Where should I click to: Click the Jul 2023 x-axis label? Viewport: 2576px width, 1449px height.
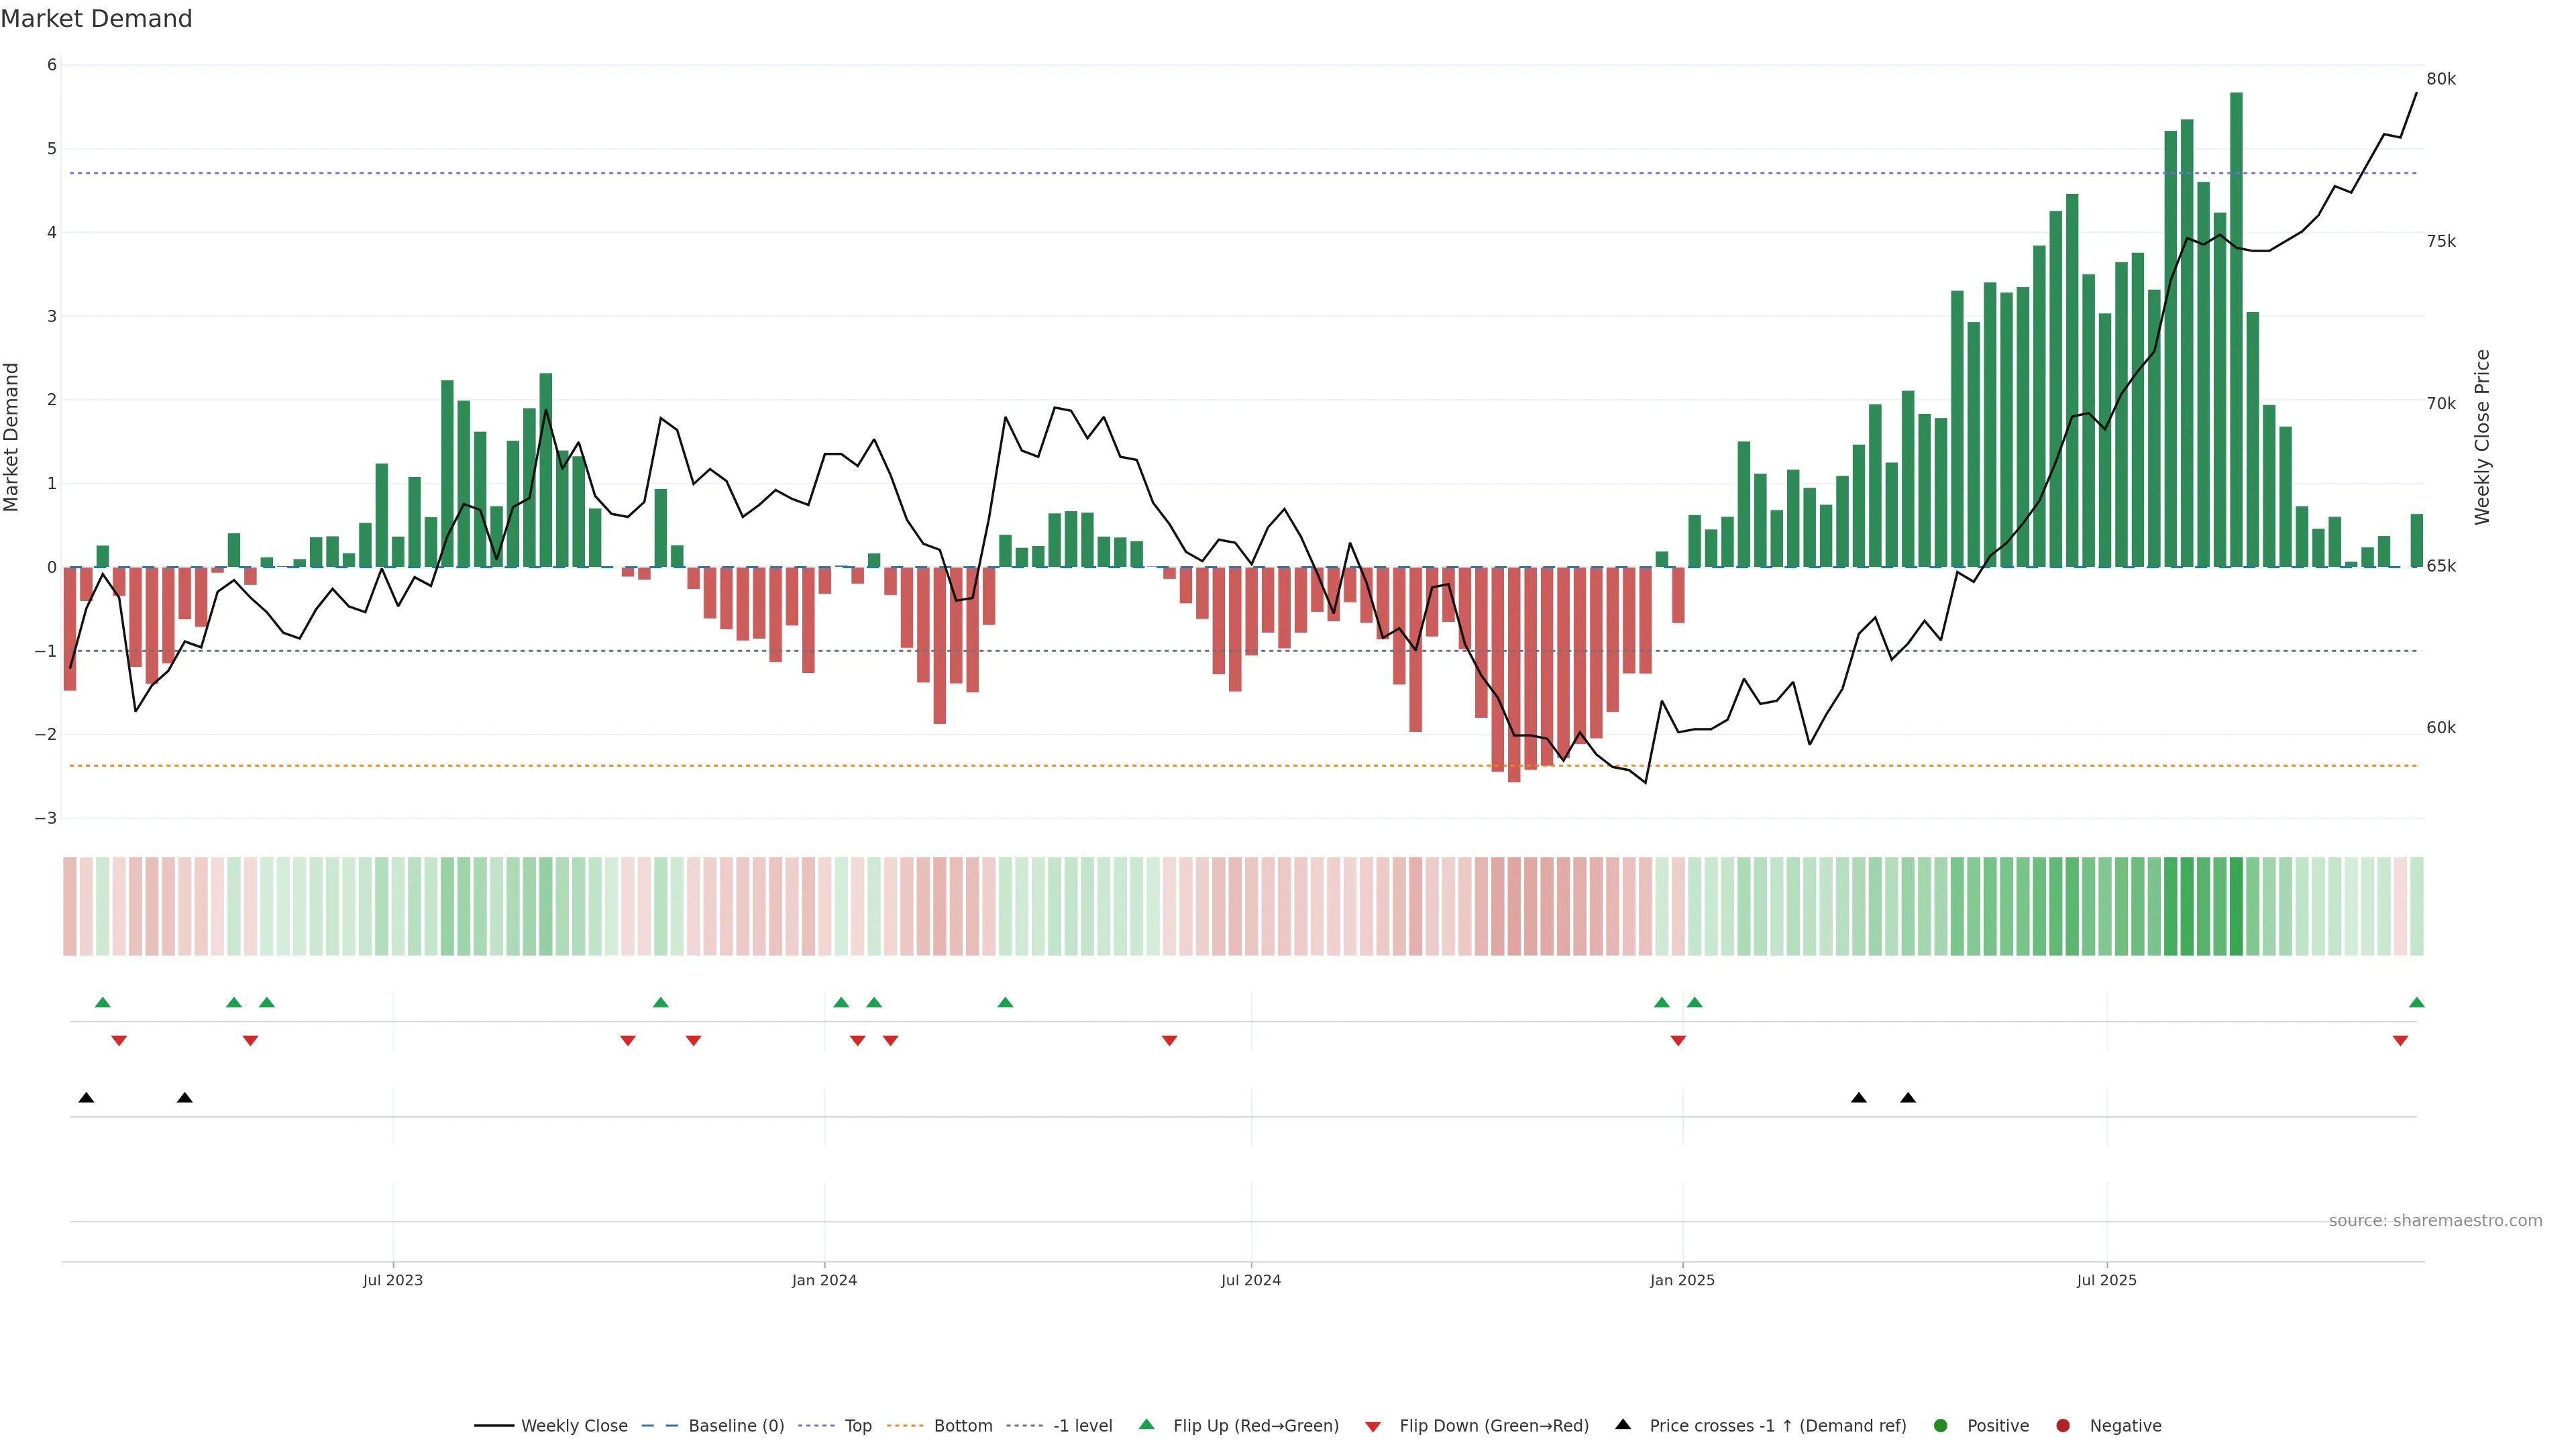coord(392,1280)
